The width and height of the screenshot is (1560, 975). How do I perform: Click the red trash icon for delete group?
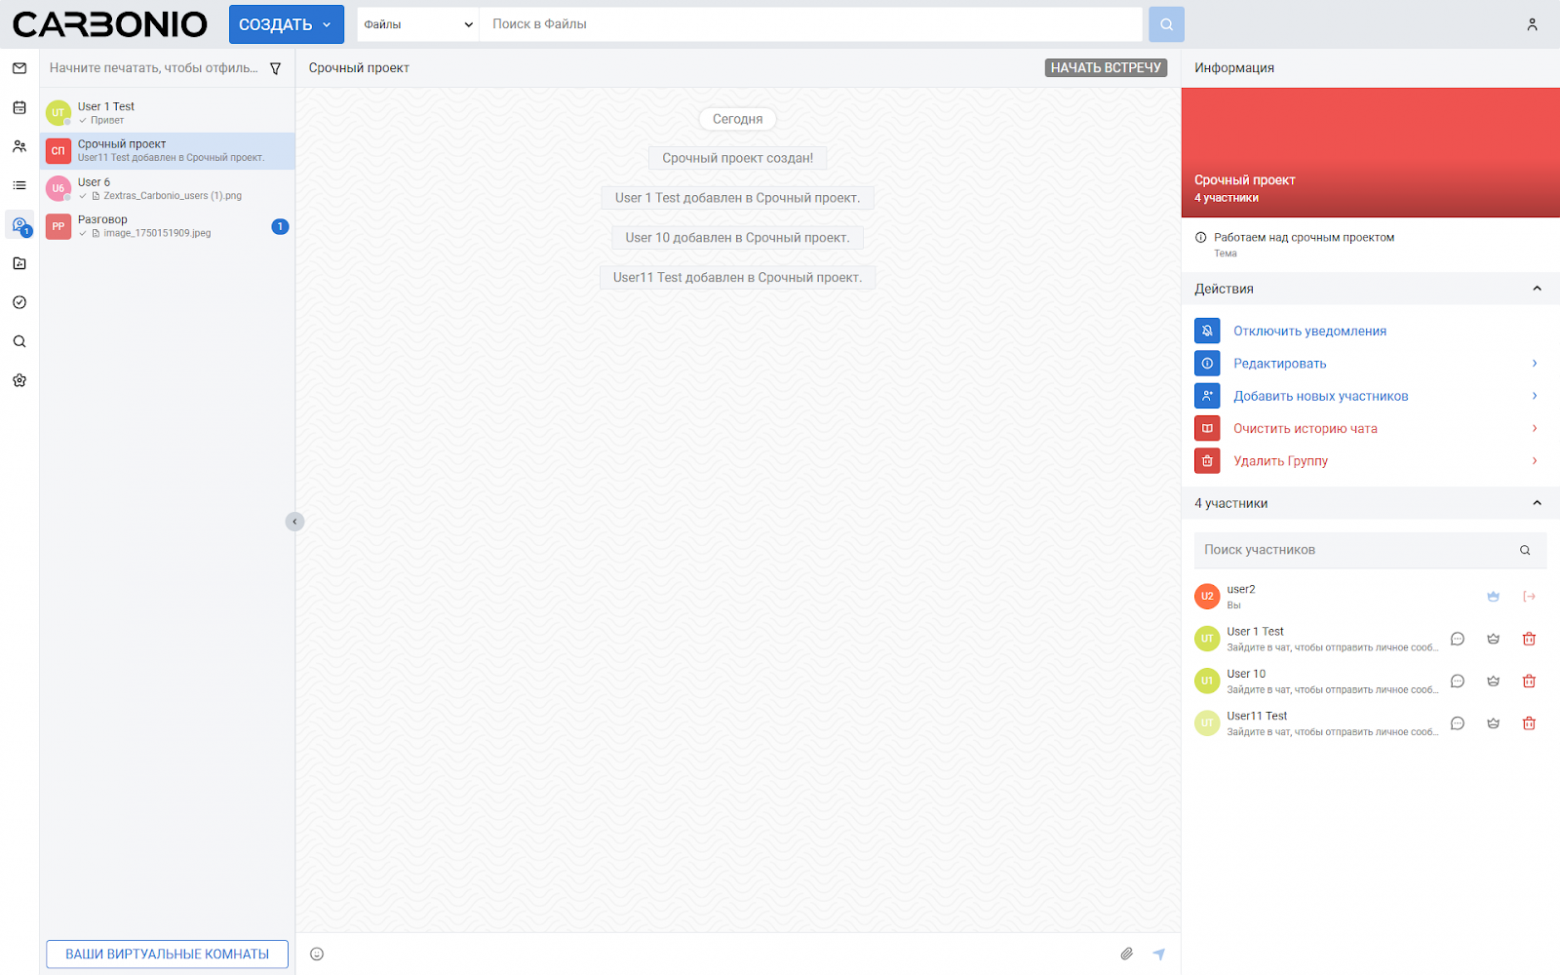pyautogui.click(x=1207, y=461)
